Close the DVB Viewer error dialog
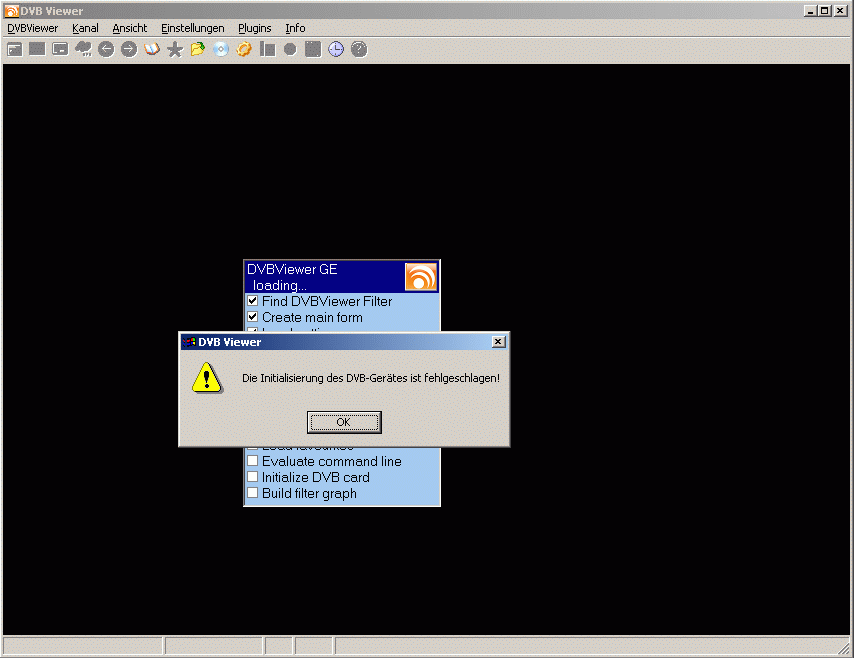This screenshot has height=658, width=854. click(x=498, y=342)
